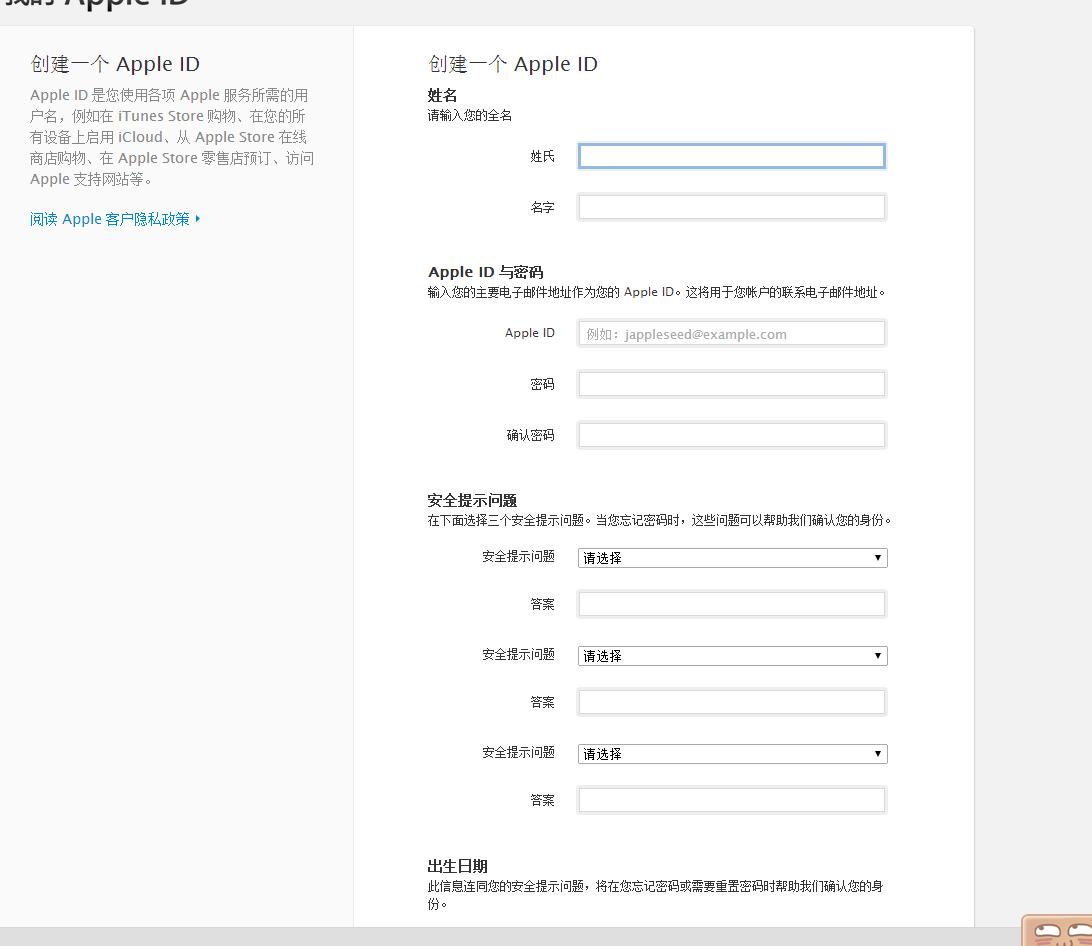The height and width of the screenshot is (946, 1092).
Task: Click the first 答案 answer field
Action: (x=731, y=604)
